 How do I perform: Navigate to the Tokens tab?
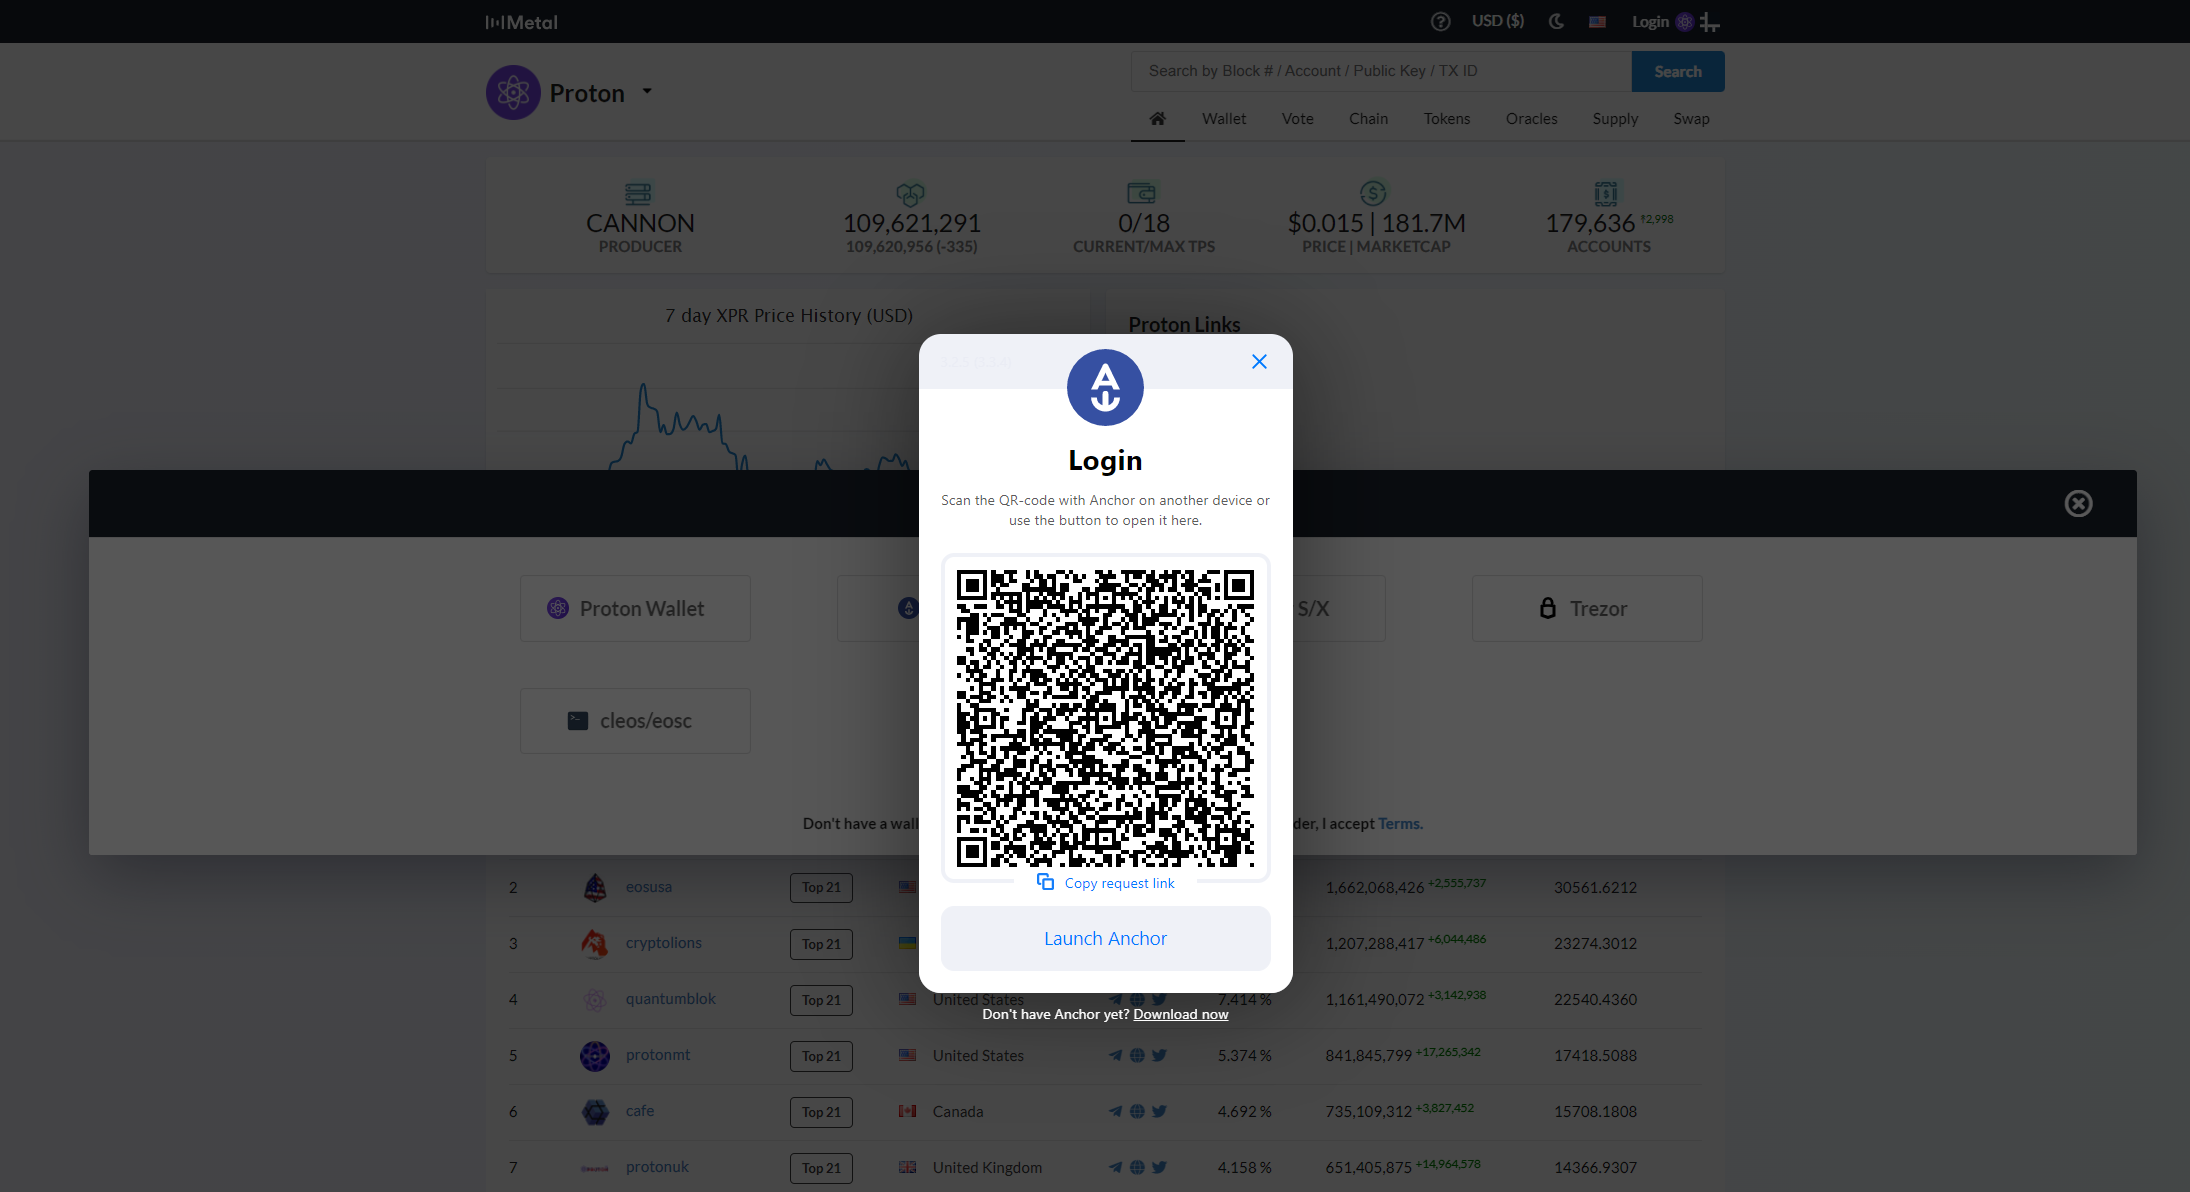1447,119
